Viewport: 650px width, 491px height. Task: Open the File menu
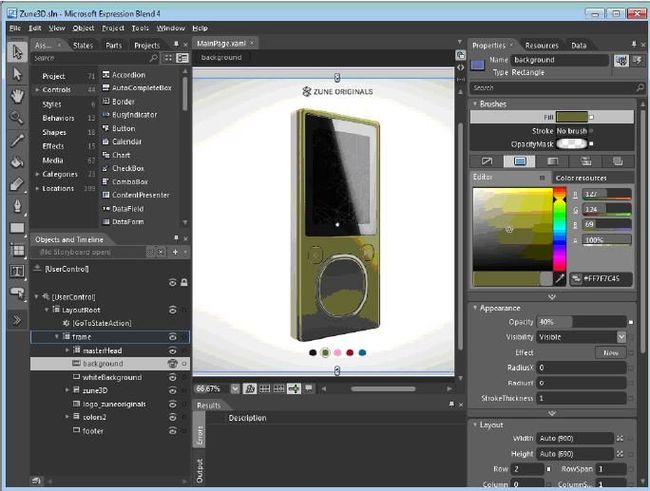(x=15, y=28)
